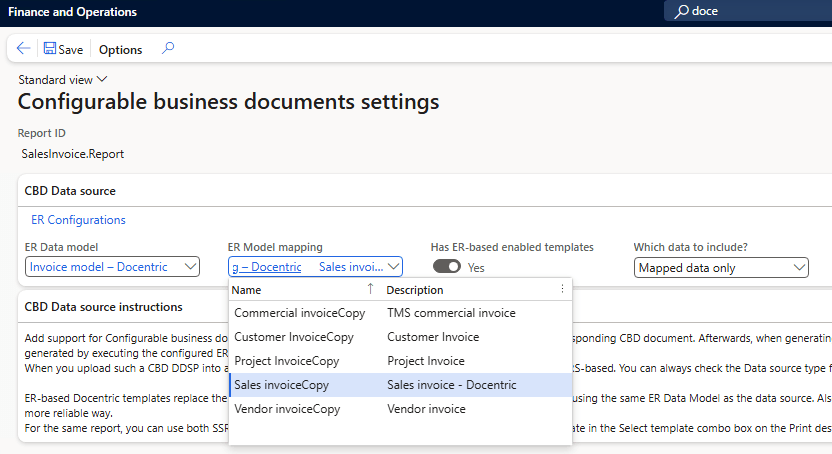Click the back arrow icon

pyautogui.click(x=24, y=49)
